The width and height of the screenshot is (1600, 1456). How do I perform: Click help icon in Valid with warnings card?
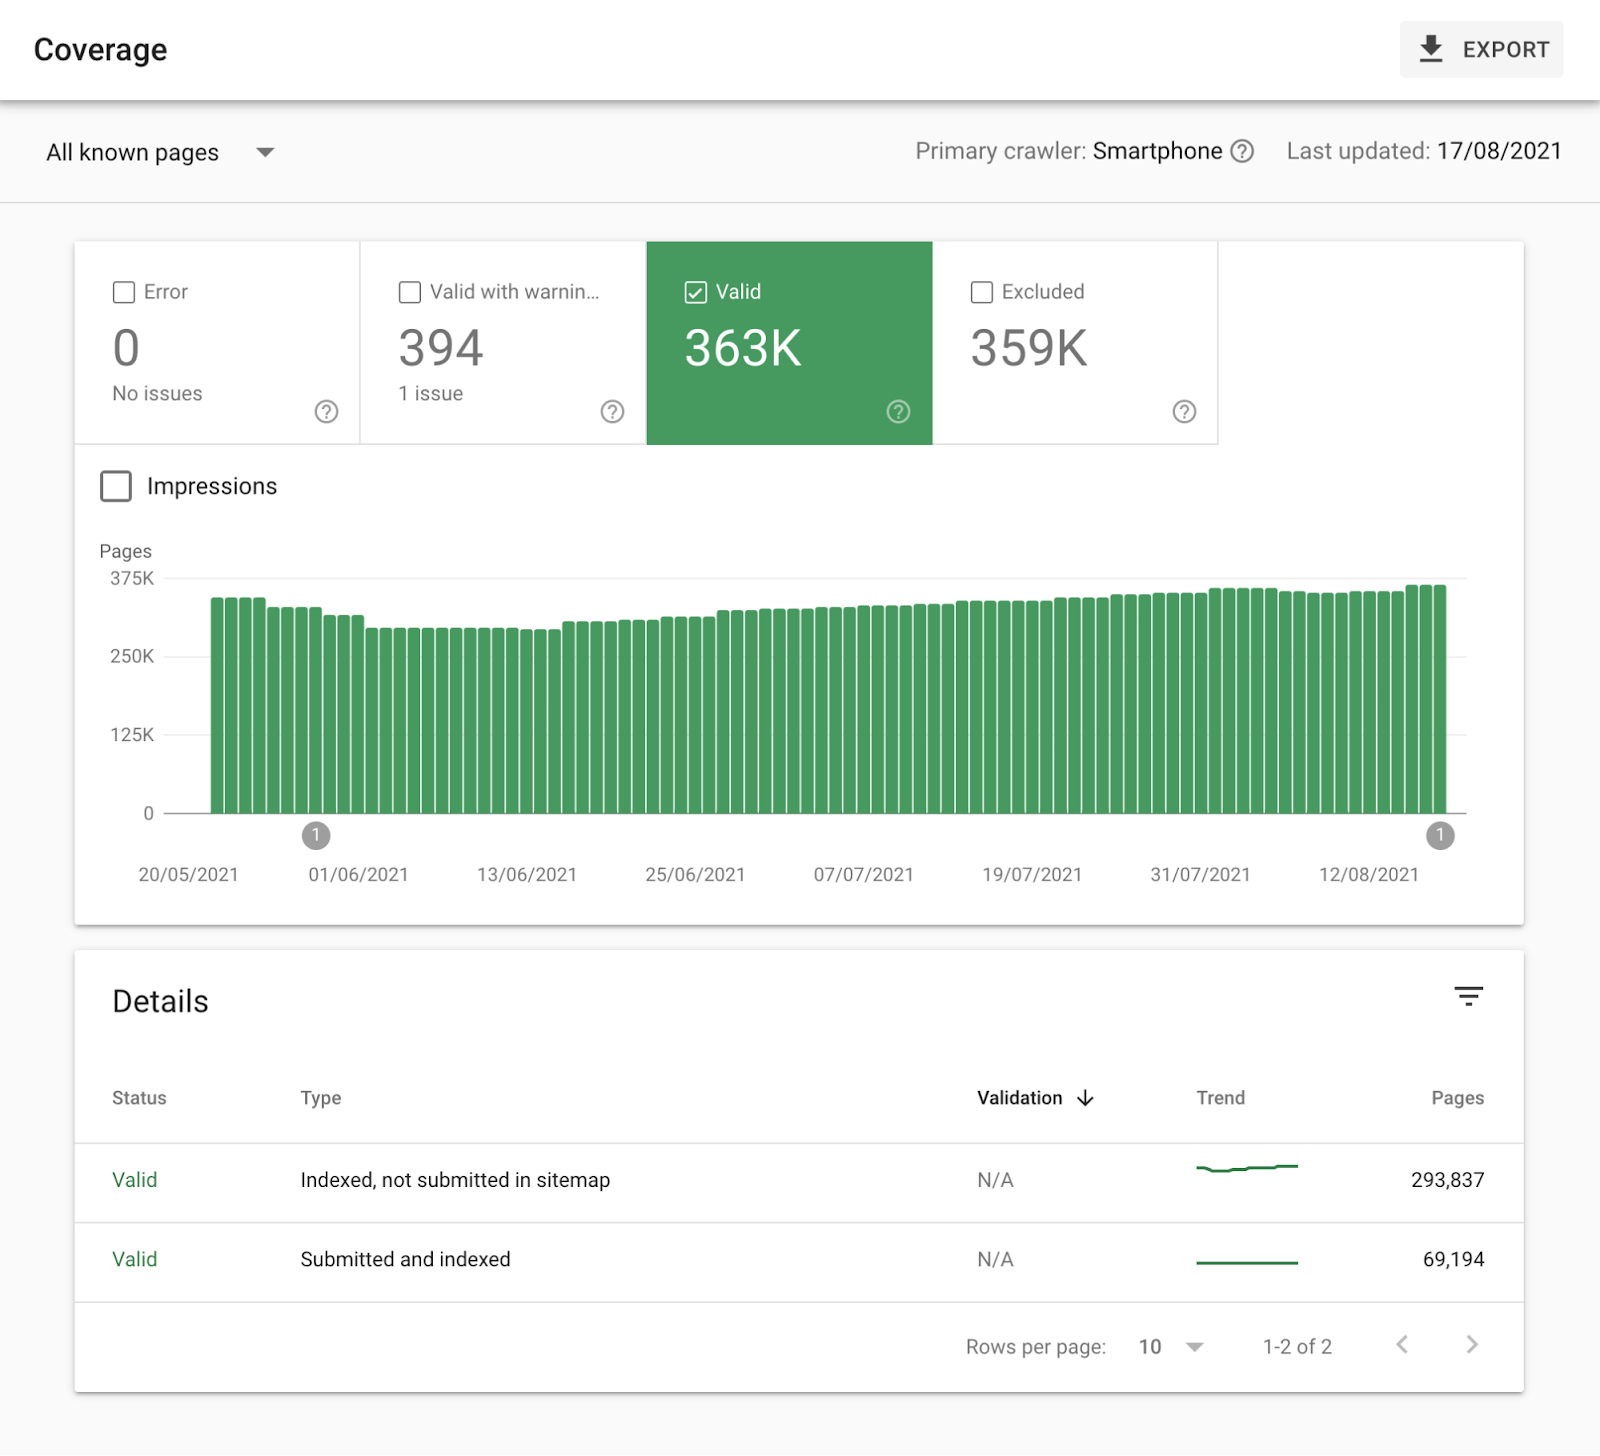pos(612,412)
